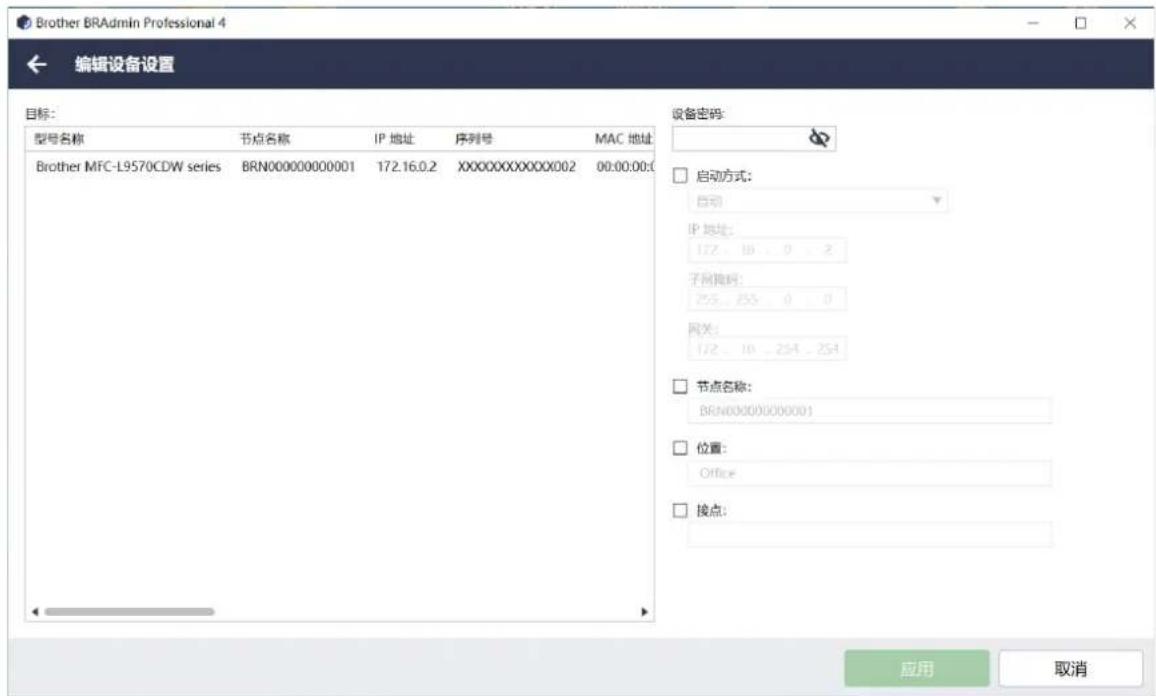Click the node name BRN000000000001 field
1156x696 pixels.
click(x=870, y=411)
